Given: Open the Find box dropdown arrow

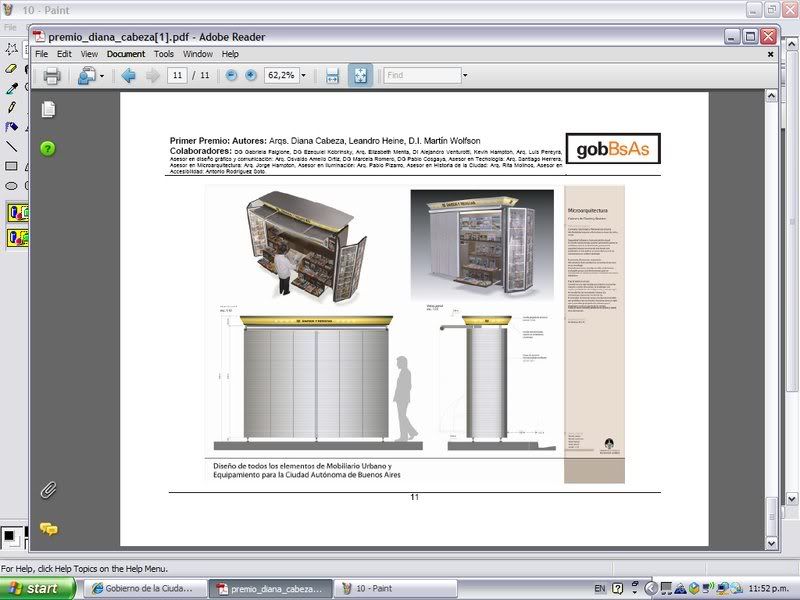Looking at the screenshot, I should point(464,76).
